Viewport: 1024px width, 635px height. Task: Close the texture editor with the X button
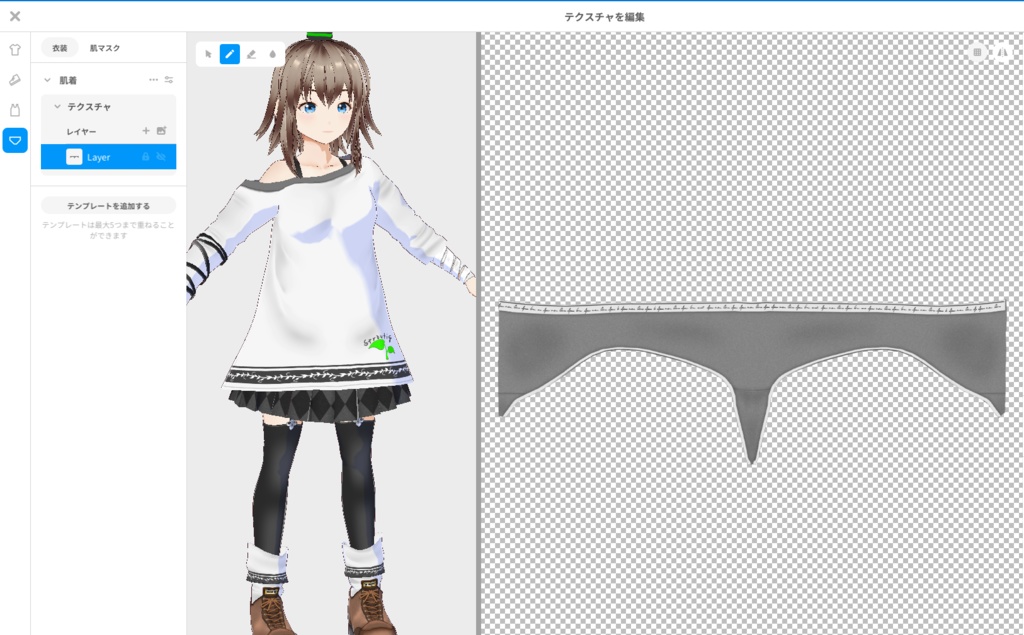tap(15, 16)
